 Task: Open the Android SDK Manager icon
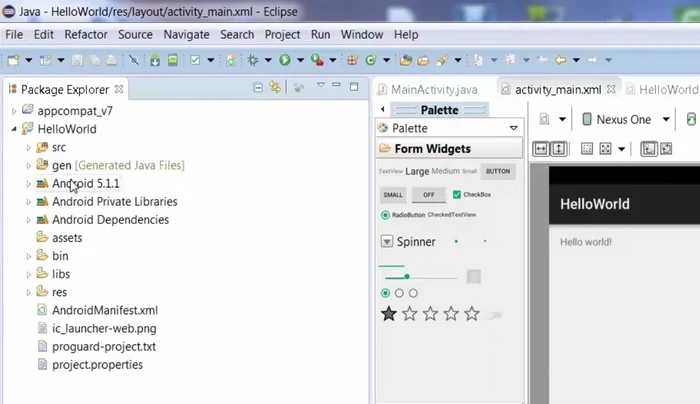155,60
